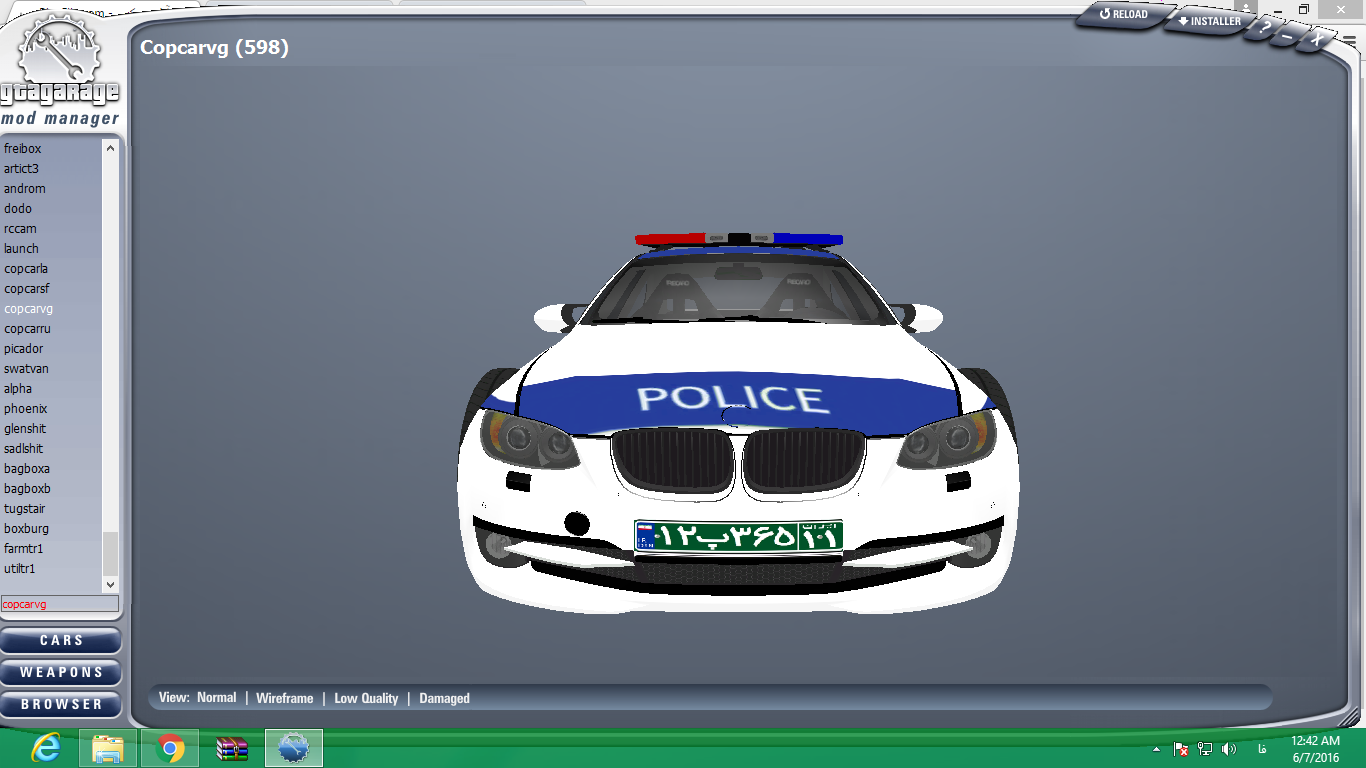Switch to Low Quality view
The height and width of the screenshot is (768, 1366).
point(366,698)
